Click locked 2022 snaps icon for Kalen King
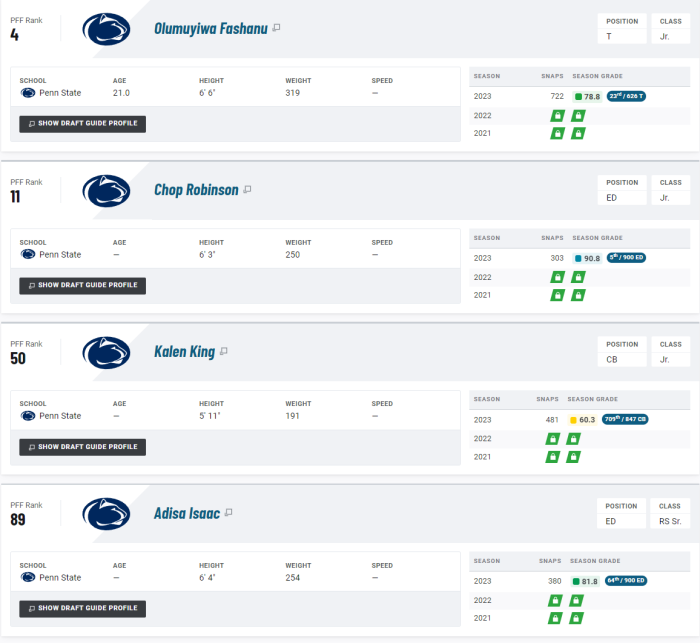The image size is (700, 643). click(x=552, y=439)
